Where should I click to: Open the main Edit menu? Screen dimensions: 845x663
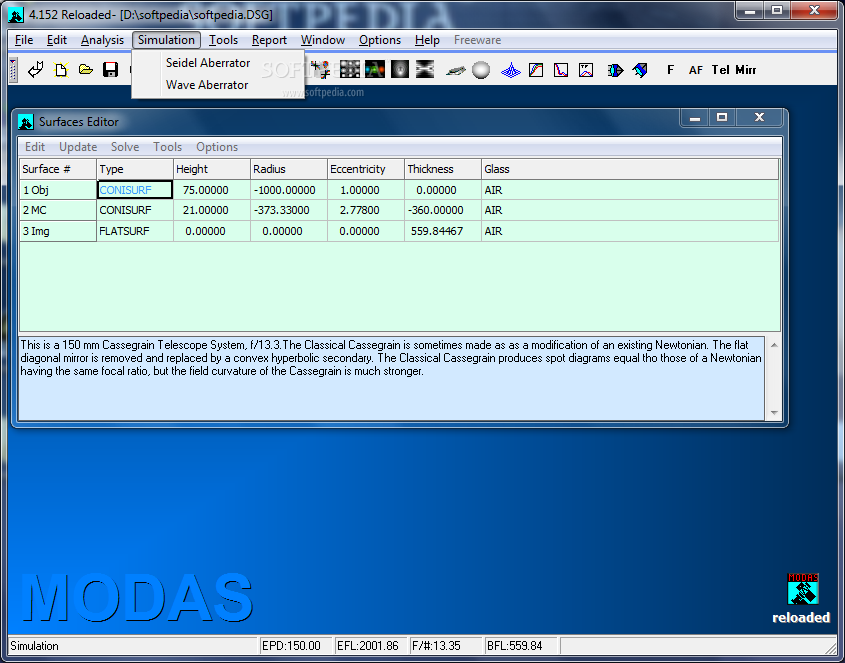[x=57, y=40]
